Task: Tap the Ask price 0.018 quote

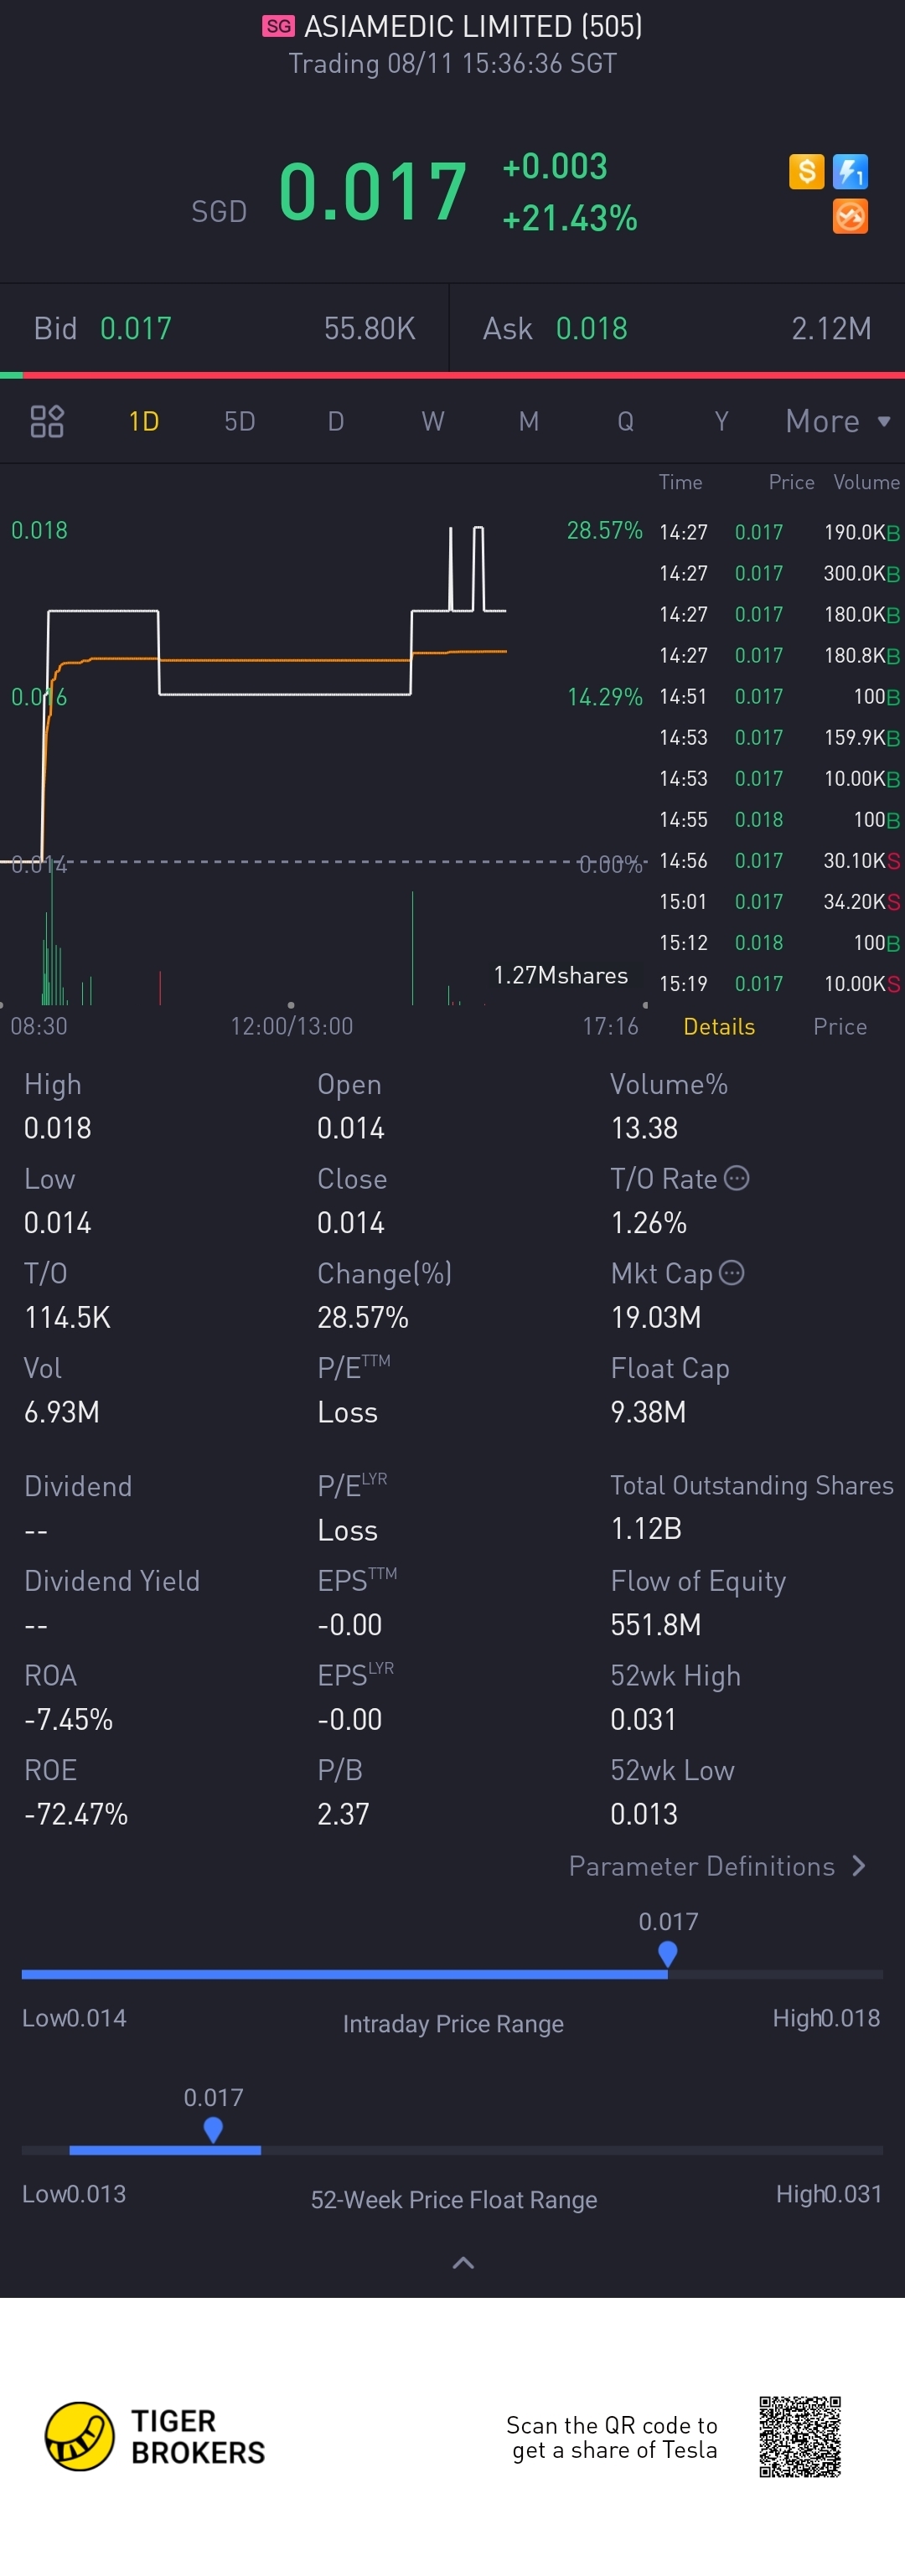Action: pyautogui.click(x=591, y=329)
